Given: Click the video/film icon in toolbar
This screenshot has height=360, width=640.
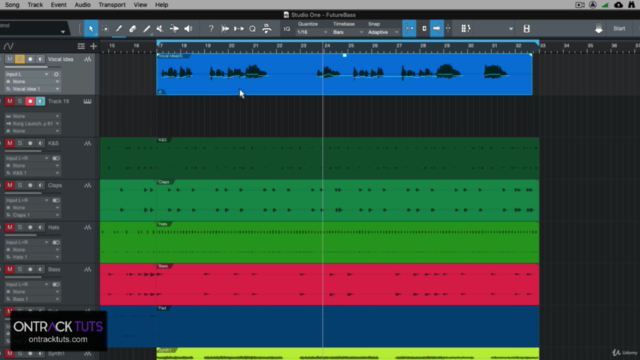Looking at the screenshot, I should pos(527,29).
